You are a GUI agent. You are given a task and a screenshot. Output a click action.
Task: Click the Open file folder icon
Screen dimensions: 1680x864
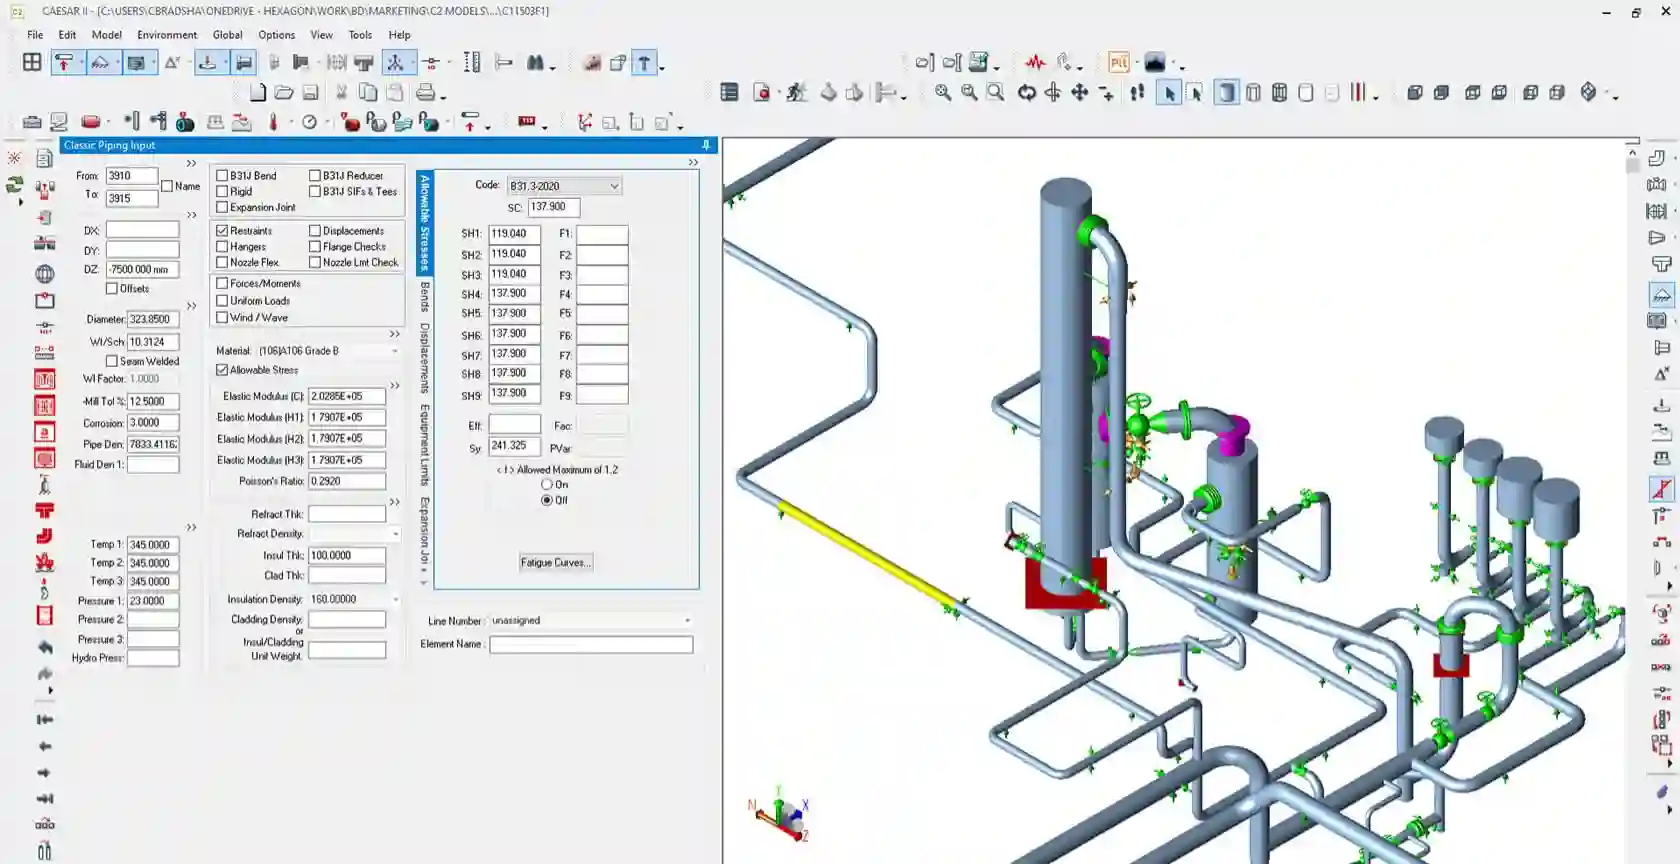point(284,93)
